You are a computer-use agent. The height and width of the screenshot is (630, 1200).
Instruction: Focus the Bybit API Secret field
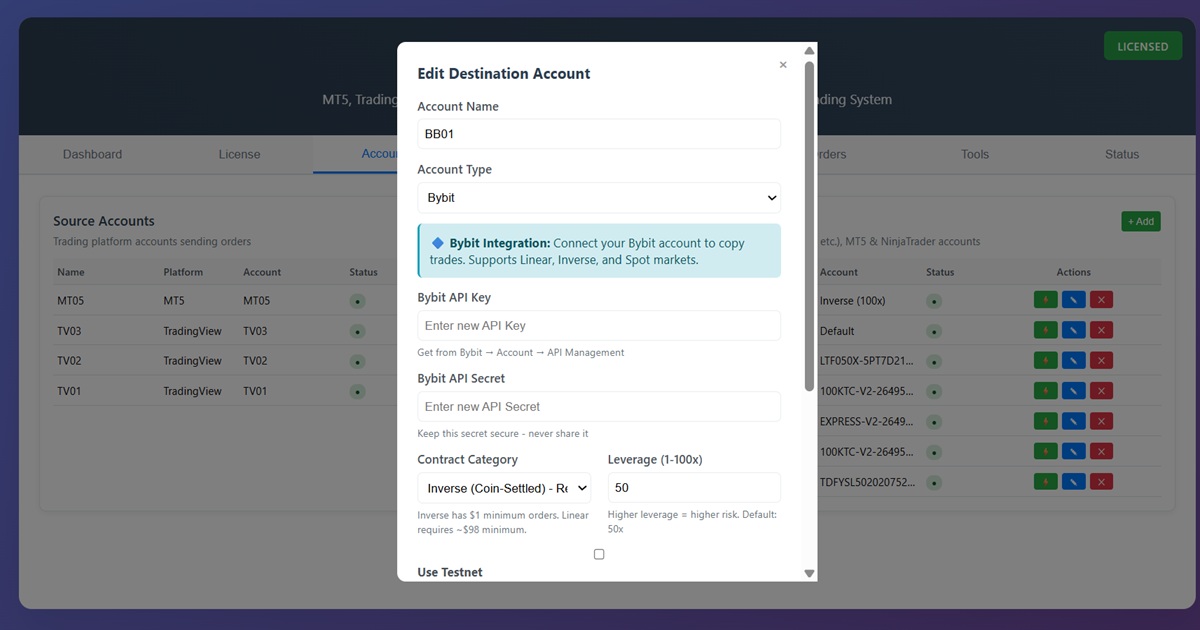[x=599, y=407]
